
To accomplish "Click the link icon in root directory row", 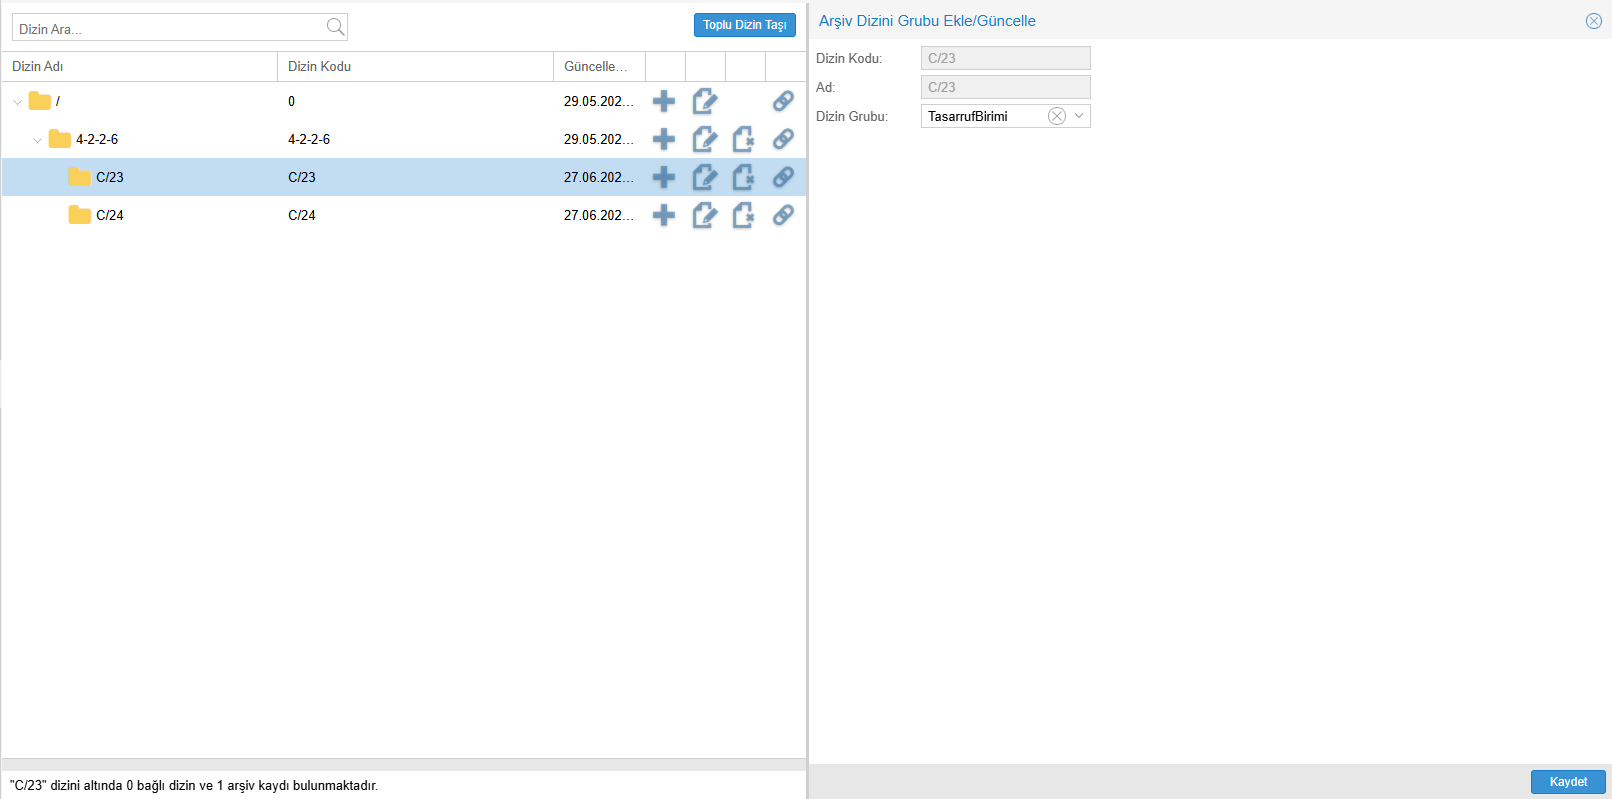I will tap(783, 101).
